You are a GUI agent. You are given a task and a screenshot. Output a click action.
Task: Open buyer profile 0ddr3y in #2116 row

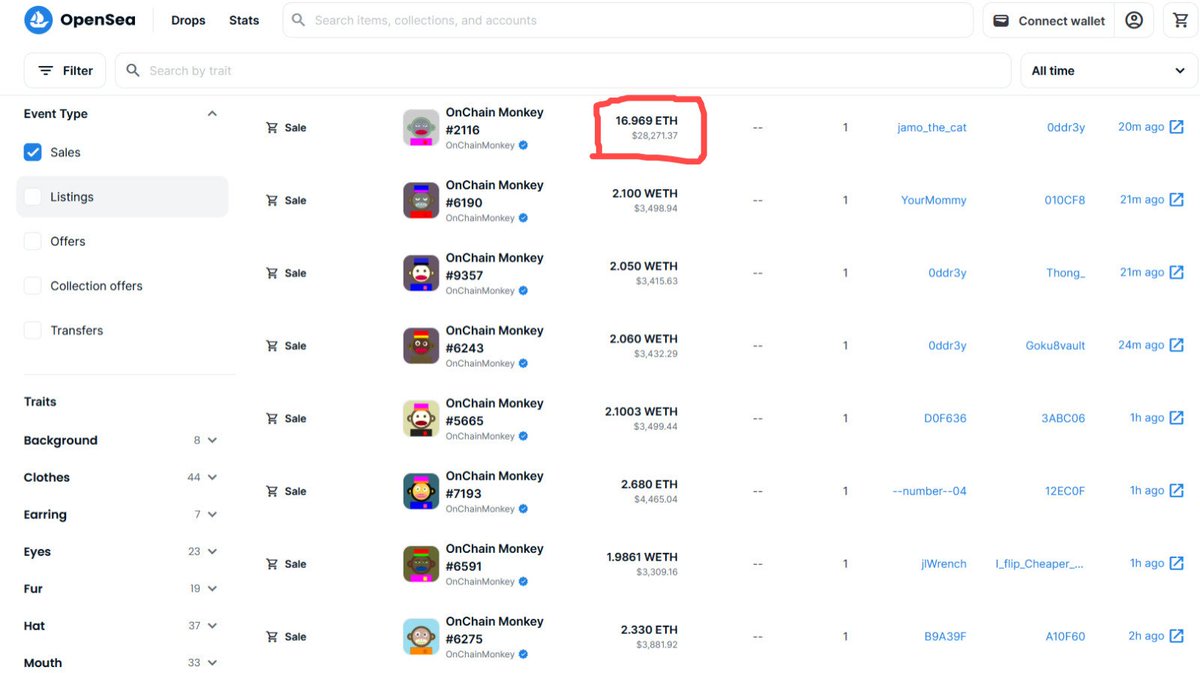click(x=1066, y=127)
